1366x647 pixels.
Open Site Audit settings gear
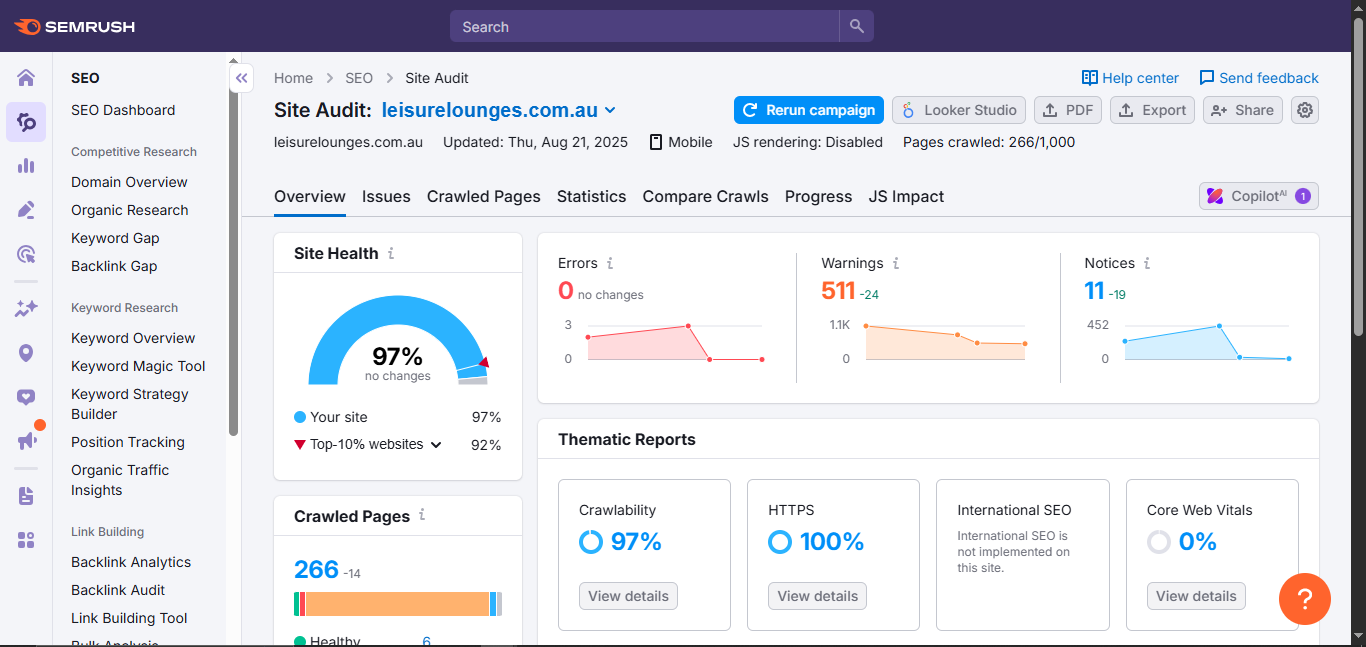coord(1305,110)
